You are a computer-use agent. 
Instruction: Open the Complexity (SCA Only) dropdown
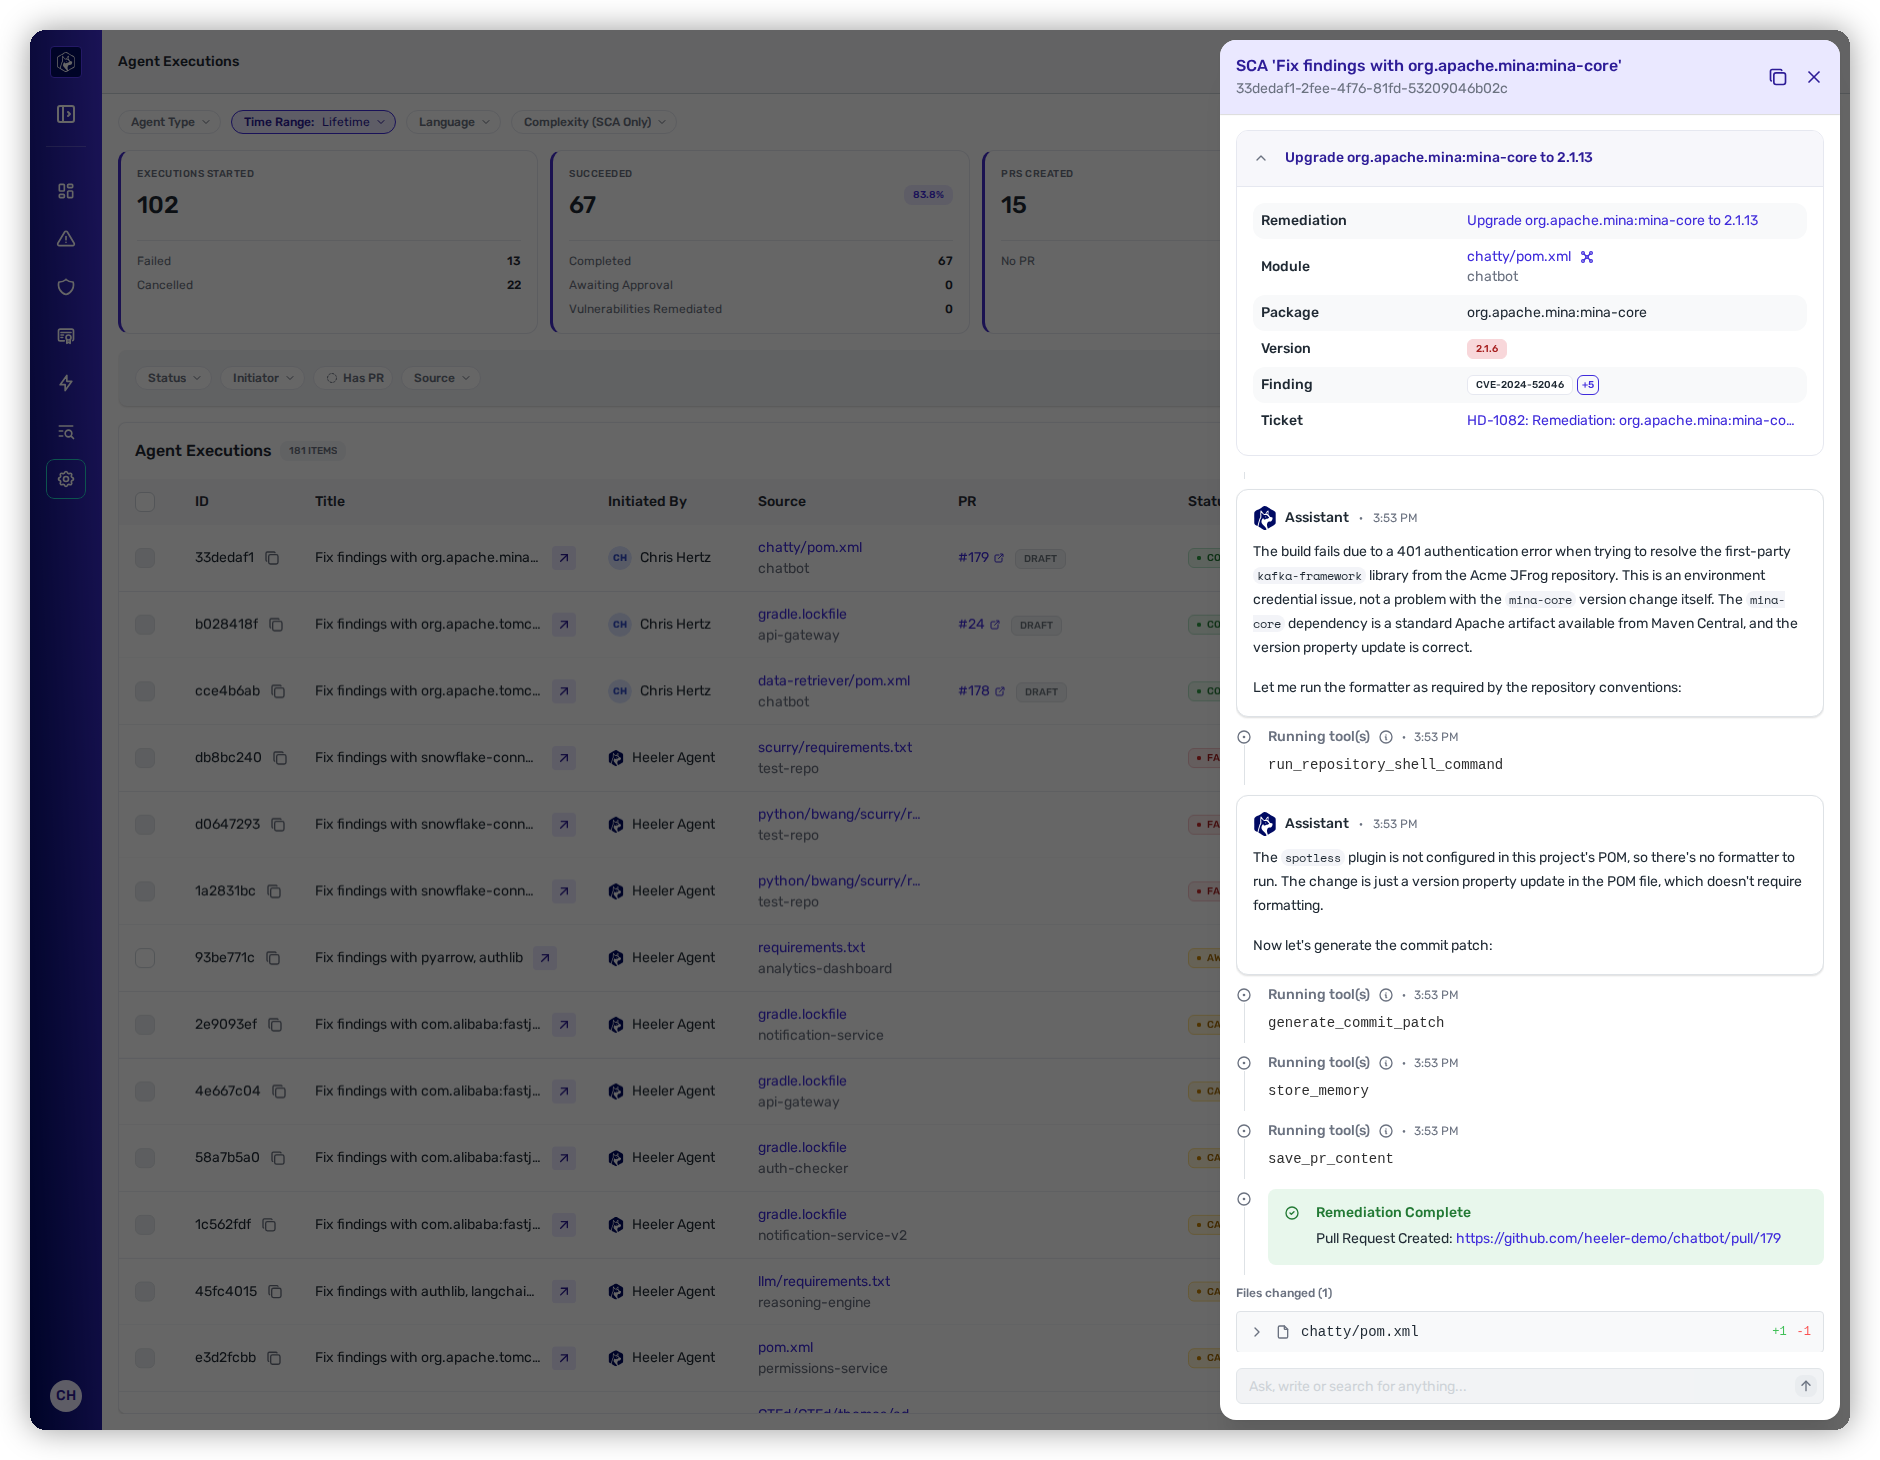coord(594,122)
